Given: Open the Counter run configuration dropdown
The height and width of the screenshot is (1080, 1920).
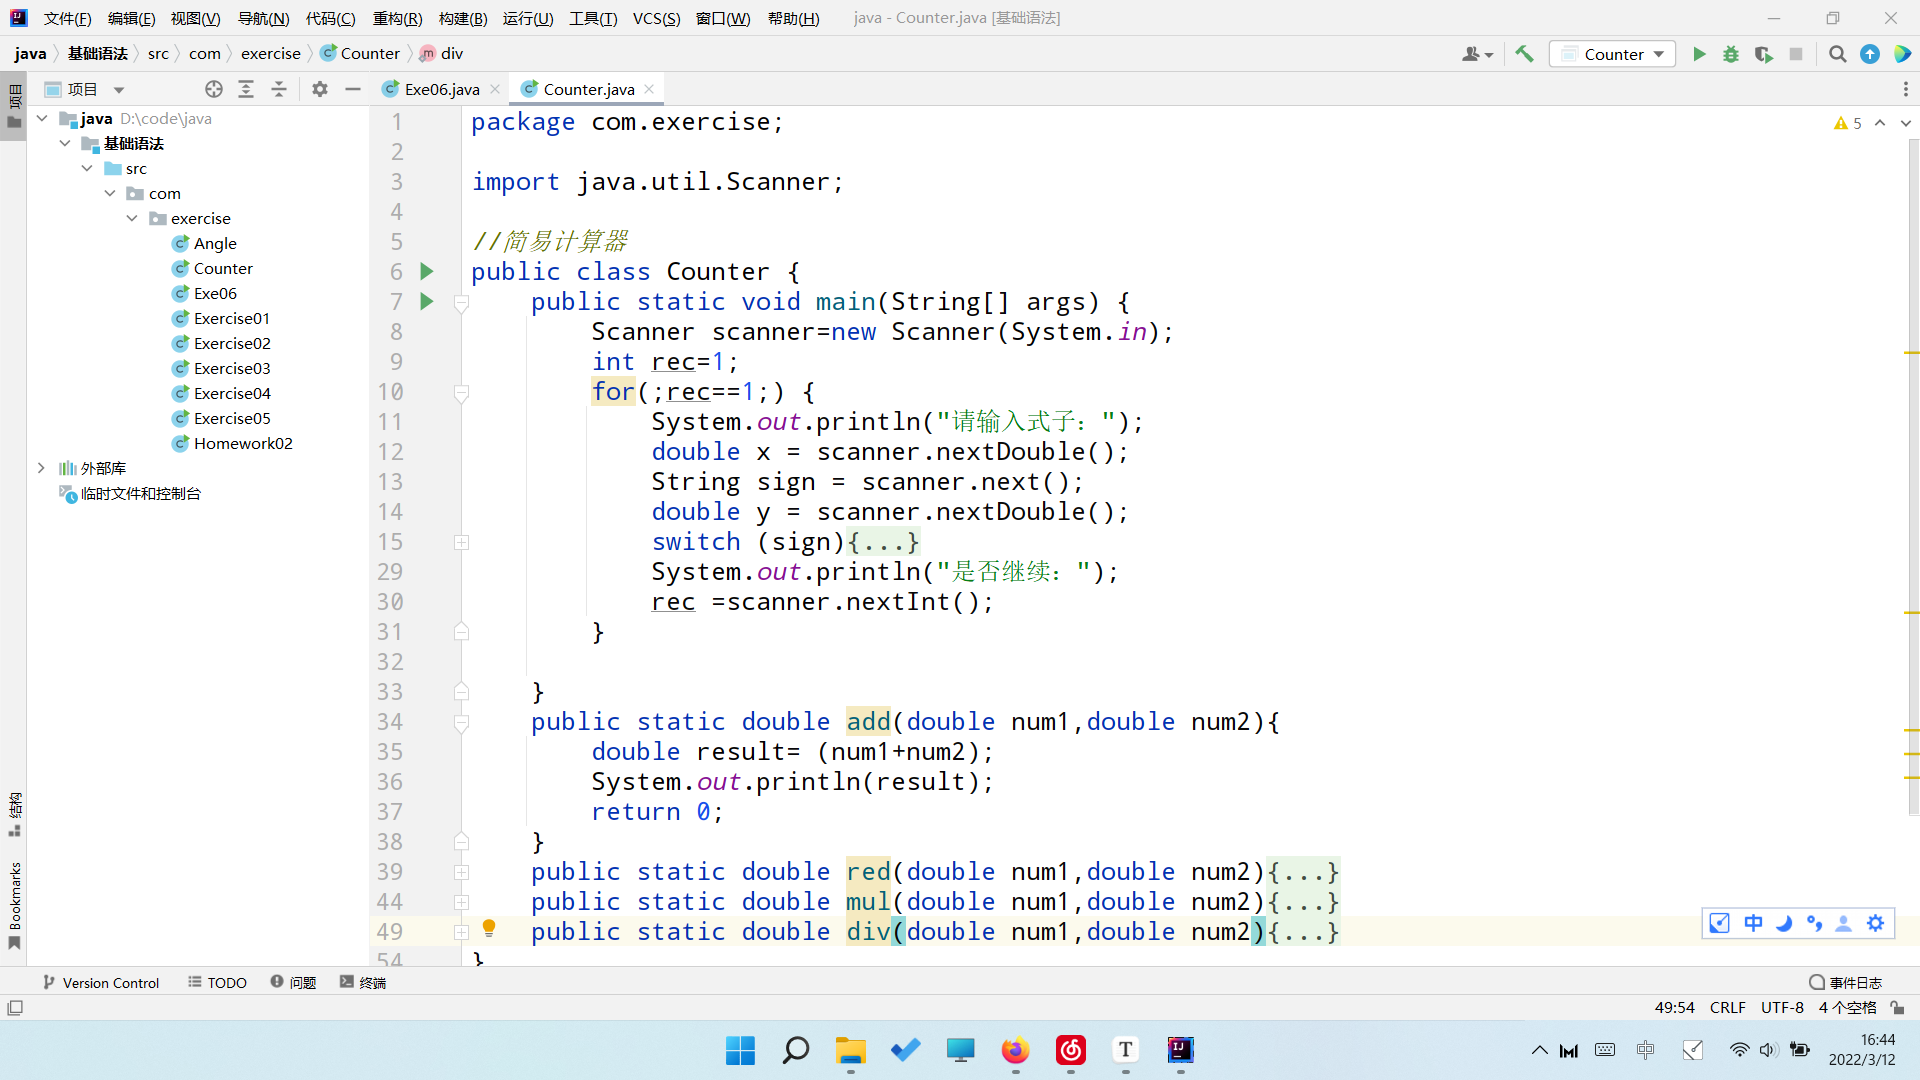Looking at the screenshot, I should pyautogui.click(x=1613, y=54).
